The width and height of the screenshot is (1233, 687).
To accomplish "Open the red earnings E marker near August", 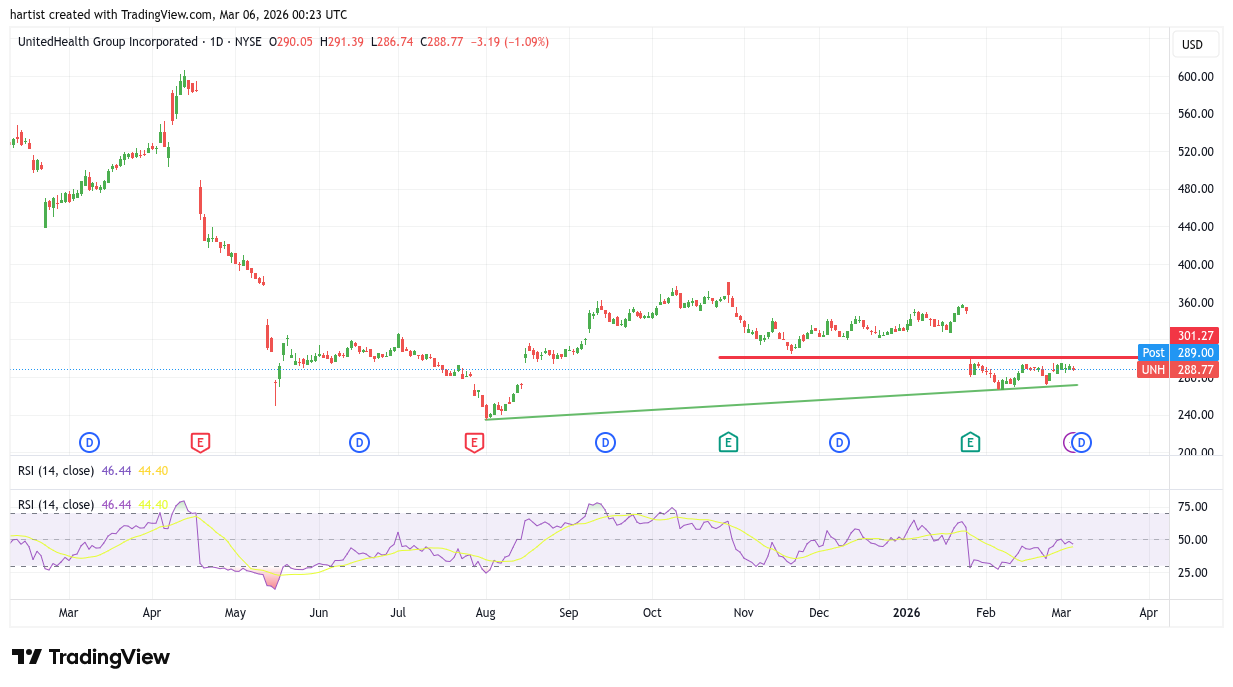I will click(x=474, y=442).
